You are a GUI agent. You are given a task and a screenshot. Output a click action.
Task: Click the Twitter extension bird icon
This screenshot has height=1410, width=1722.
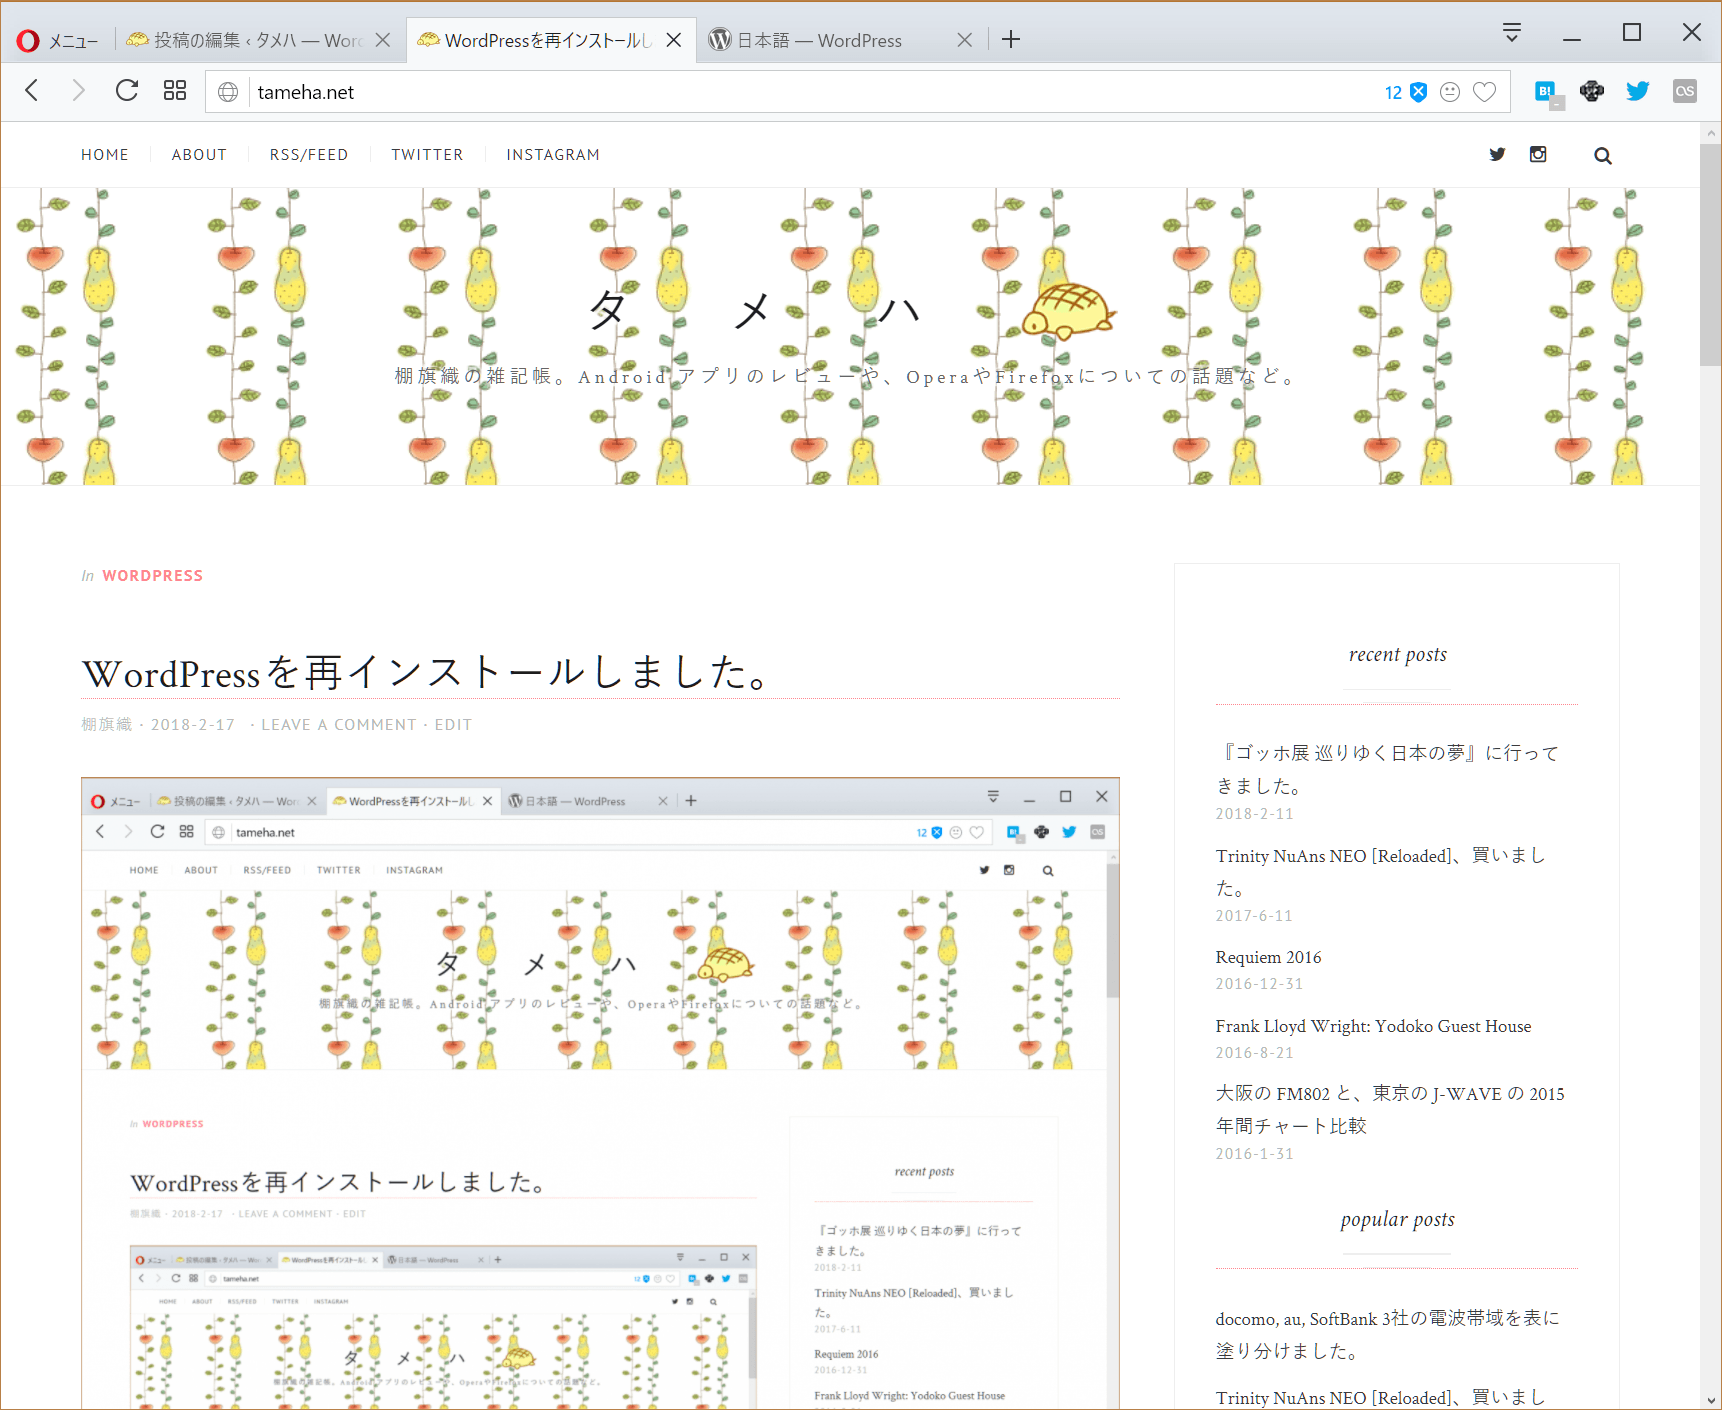1637,91
